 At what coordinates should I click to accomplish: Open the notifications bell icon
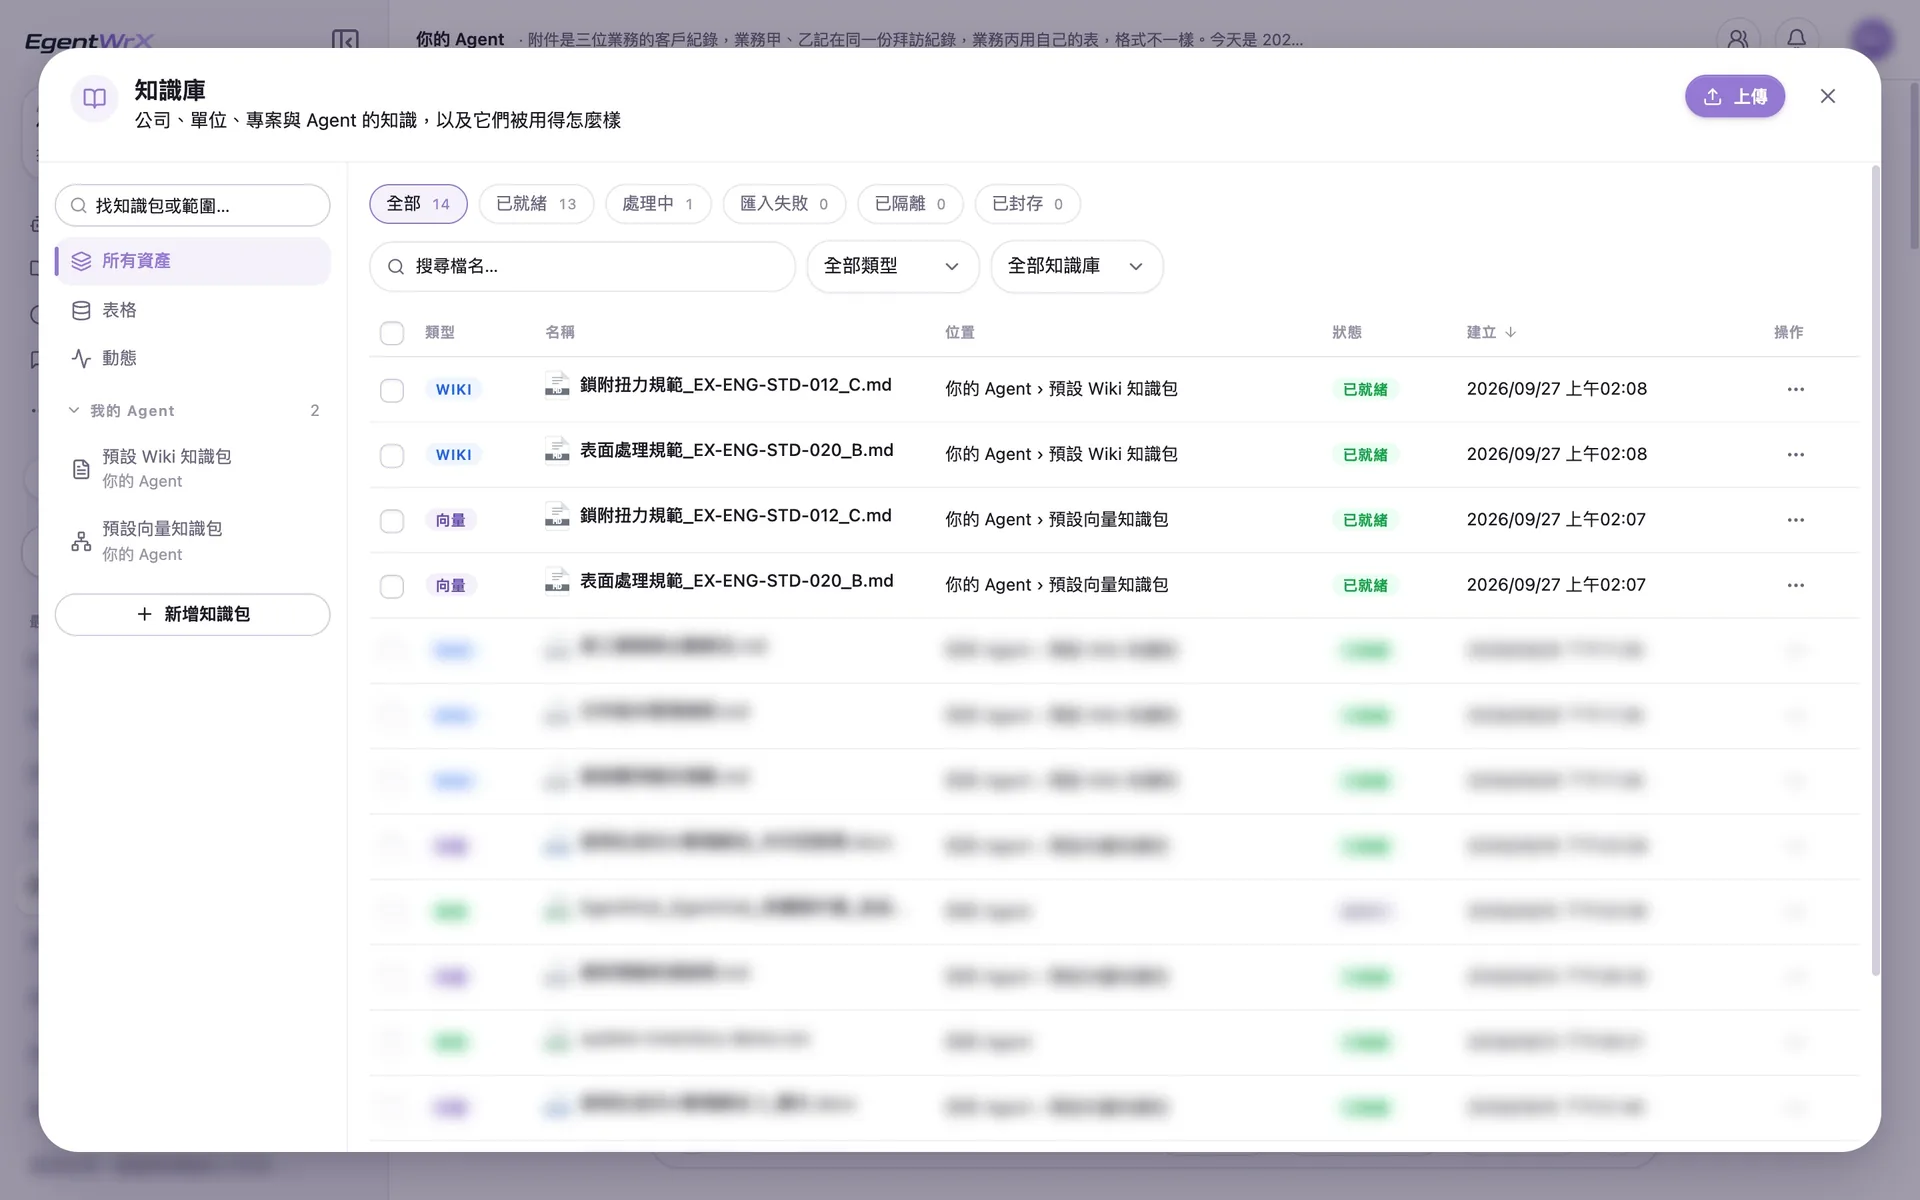click(x=1796, y=39)
